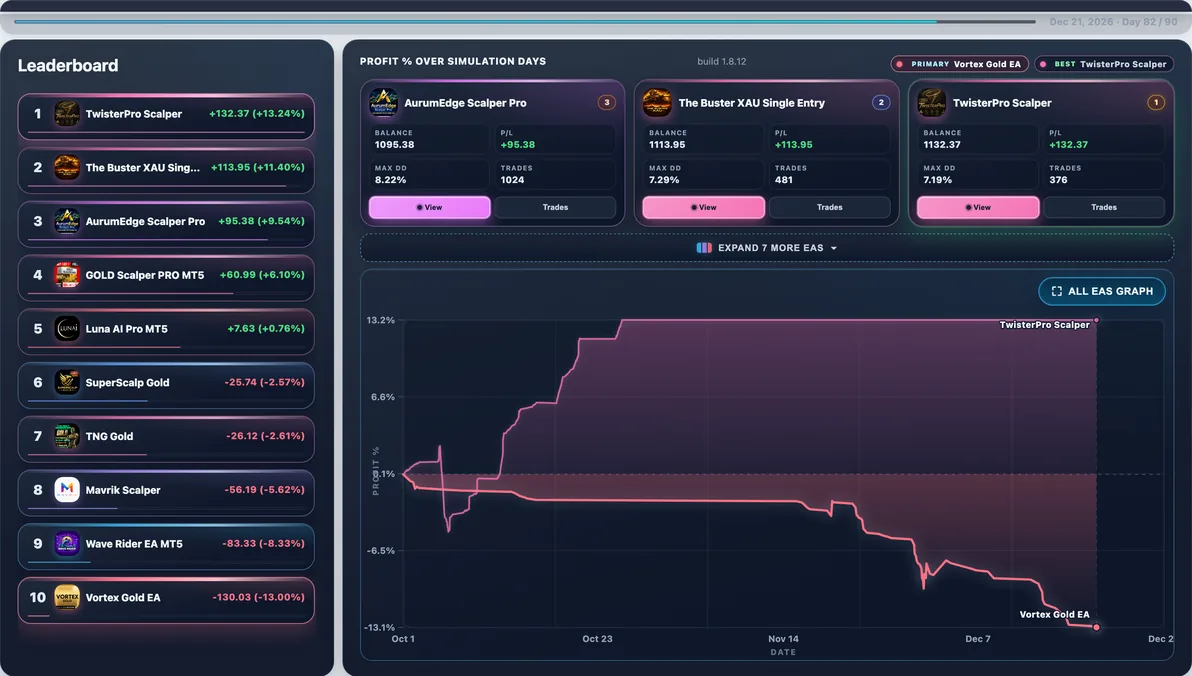
Task: Click the TwisterPro Scalper icon in leaderboard
Action: click(67, 114)
